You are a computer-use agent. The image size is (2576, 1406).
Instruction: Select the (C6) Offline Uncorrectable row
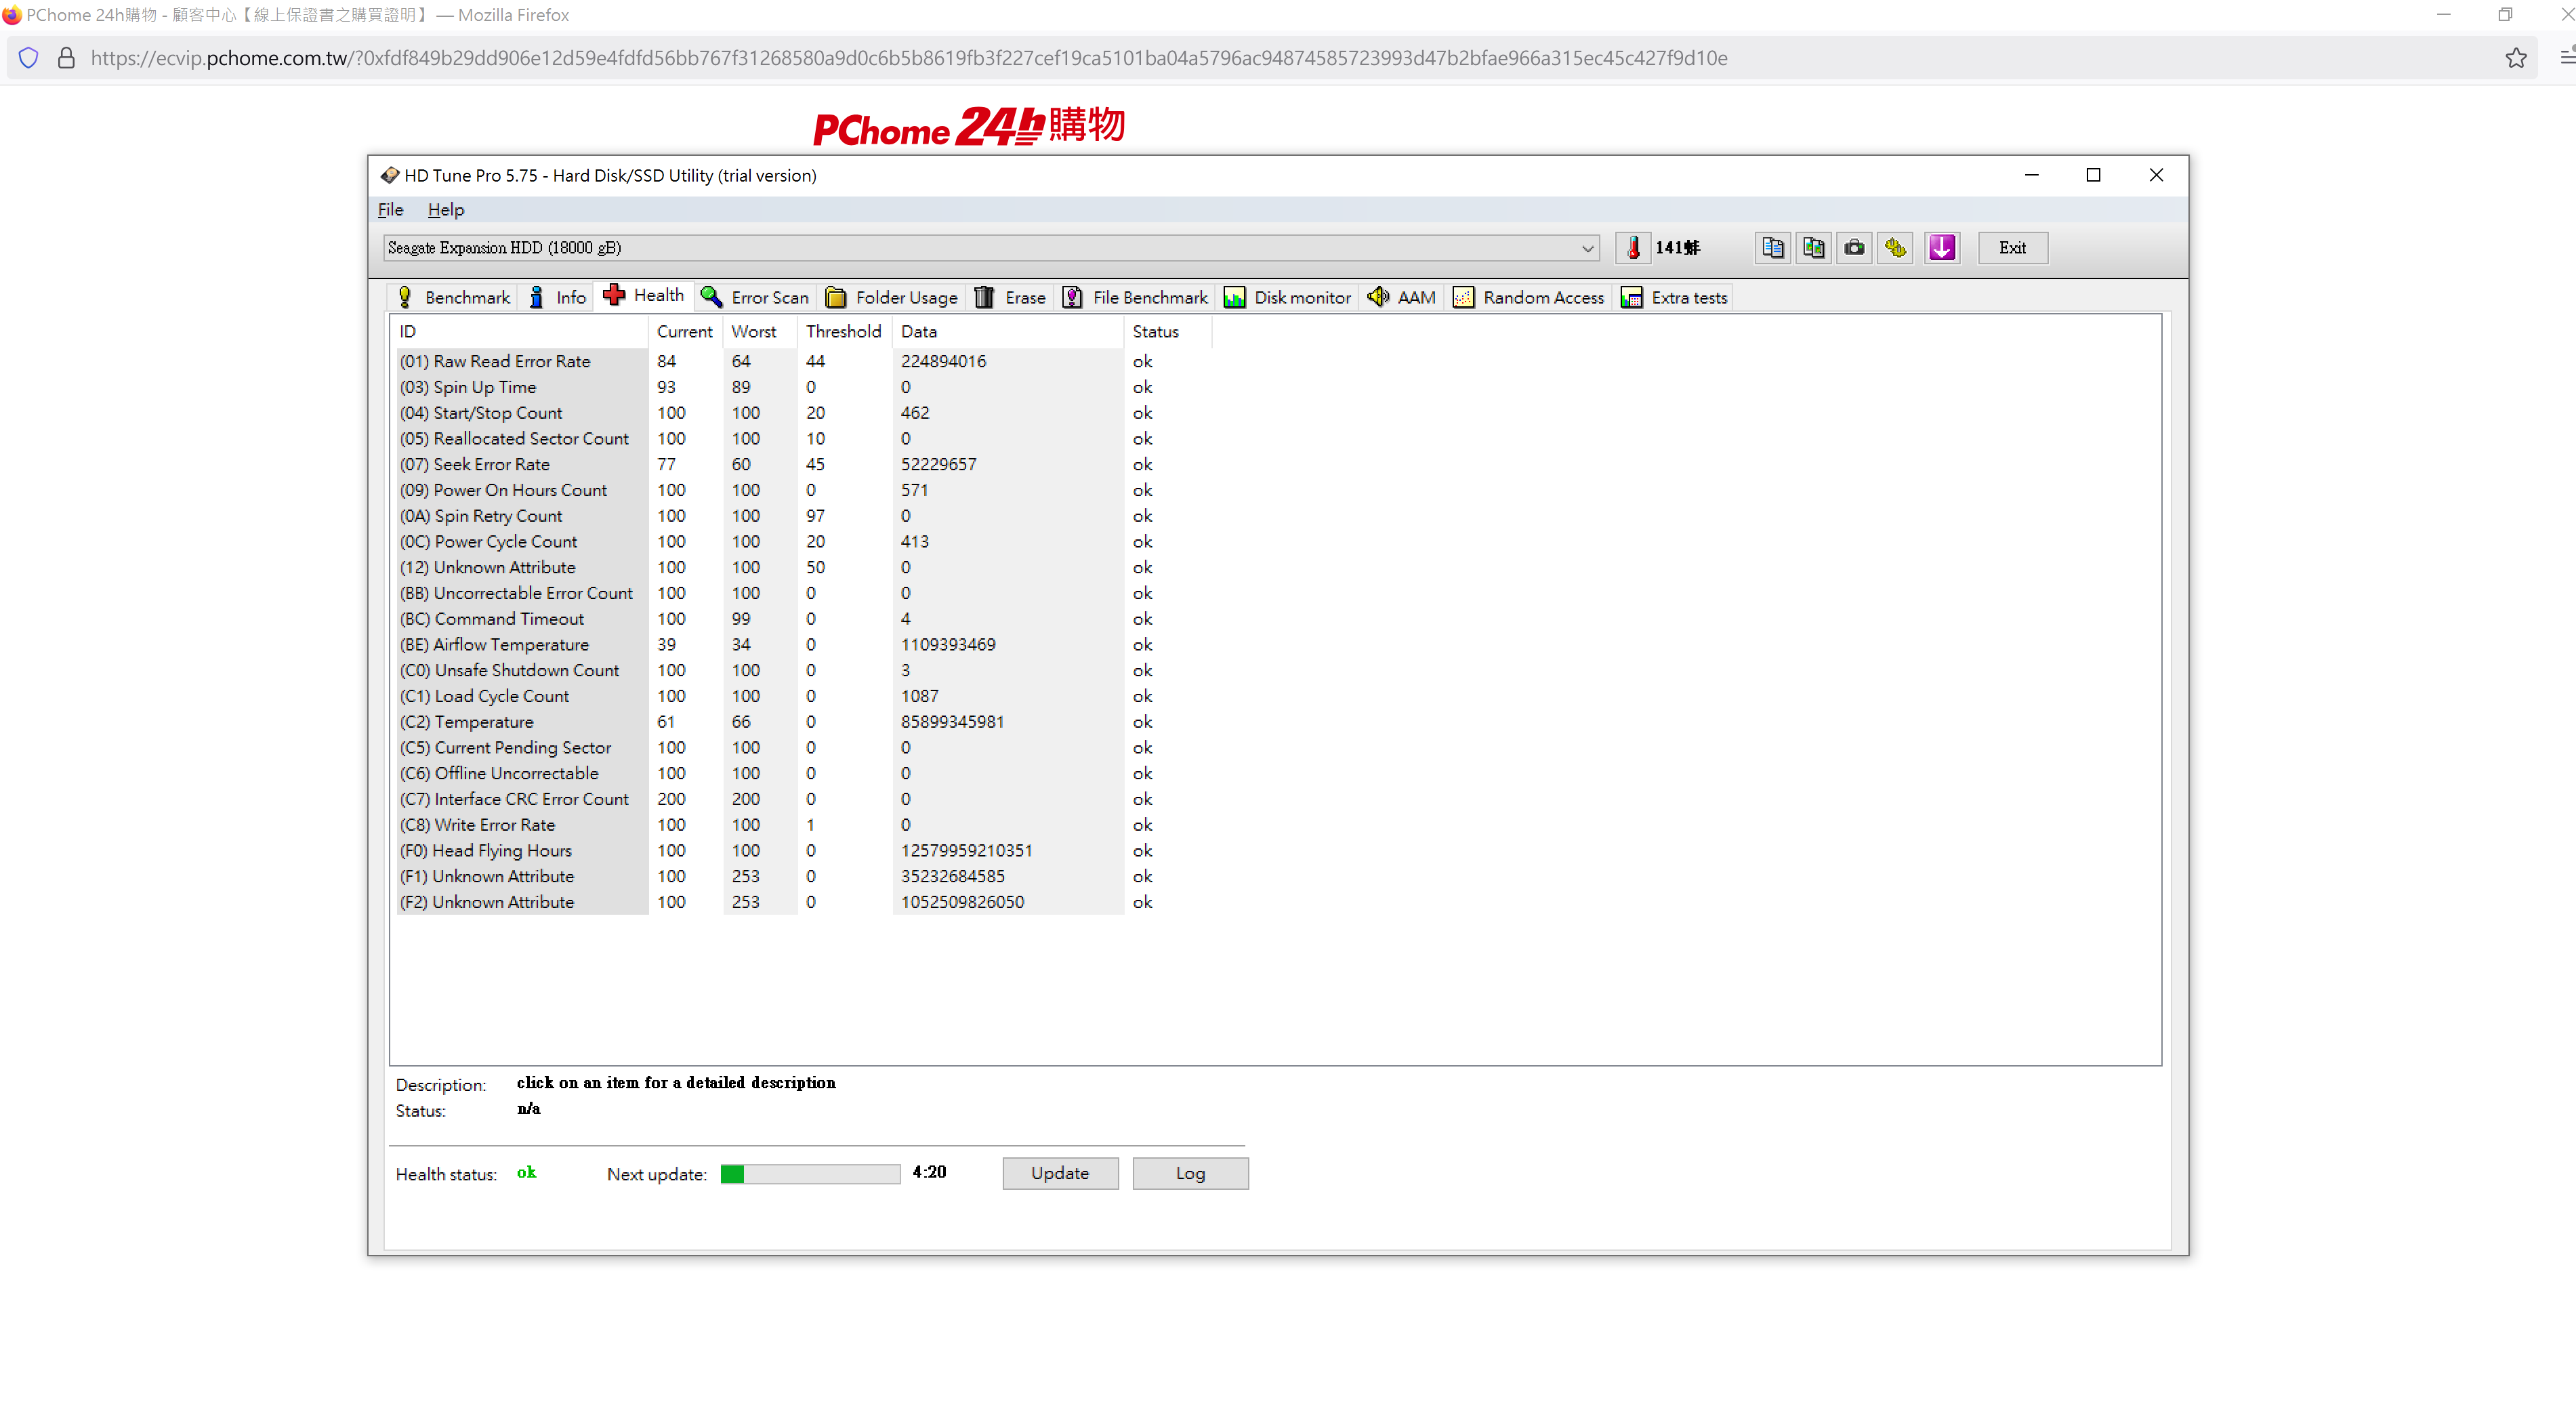pyautogui.click(x=805, y=773)
